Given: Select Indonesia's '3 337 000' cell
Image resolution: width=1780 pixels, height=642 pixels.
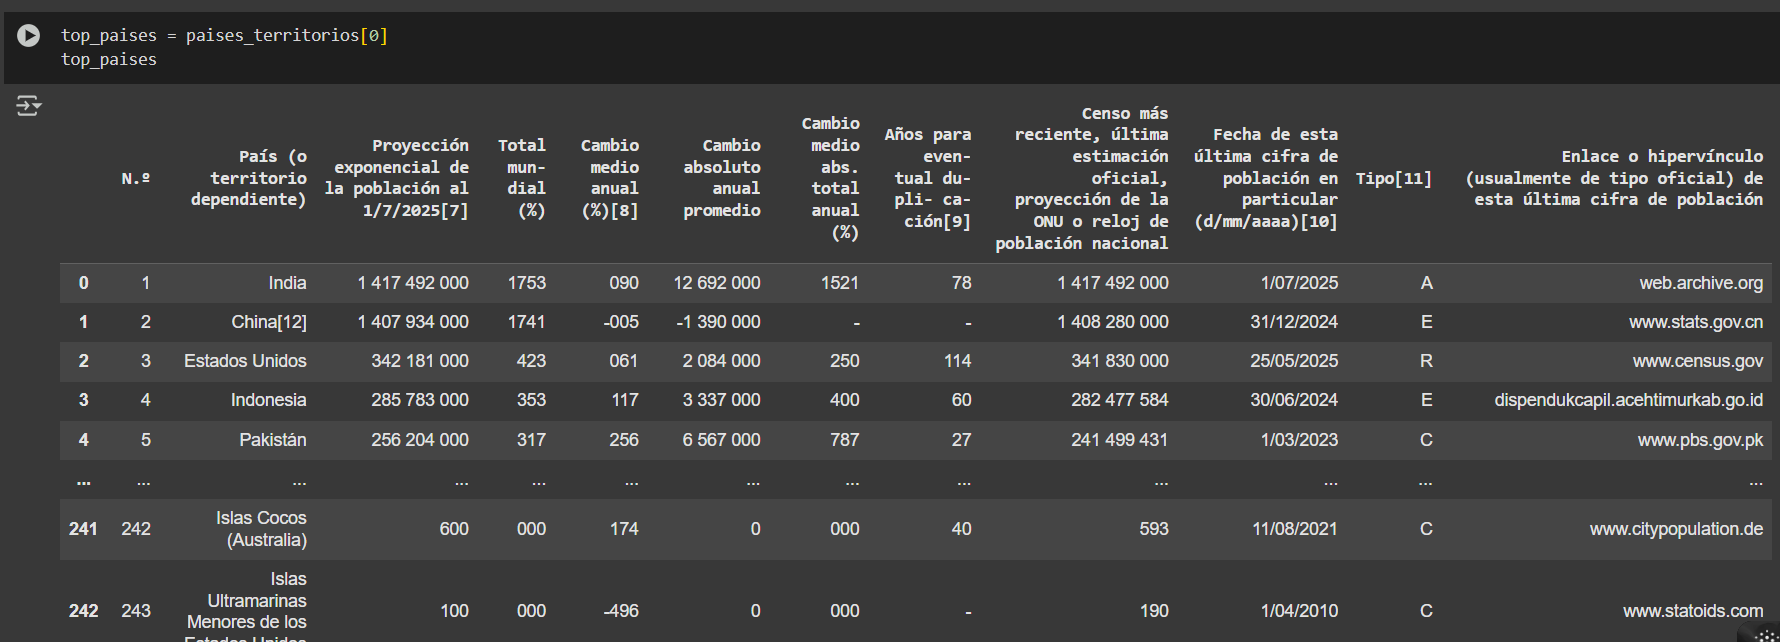Looking at the screenshot, I should [722, 400].
